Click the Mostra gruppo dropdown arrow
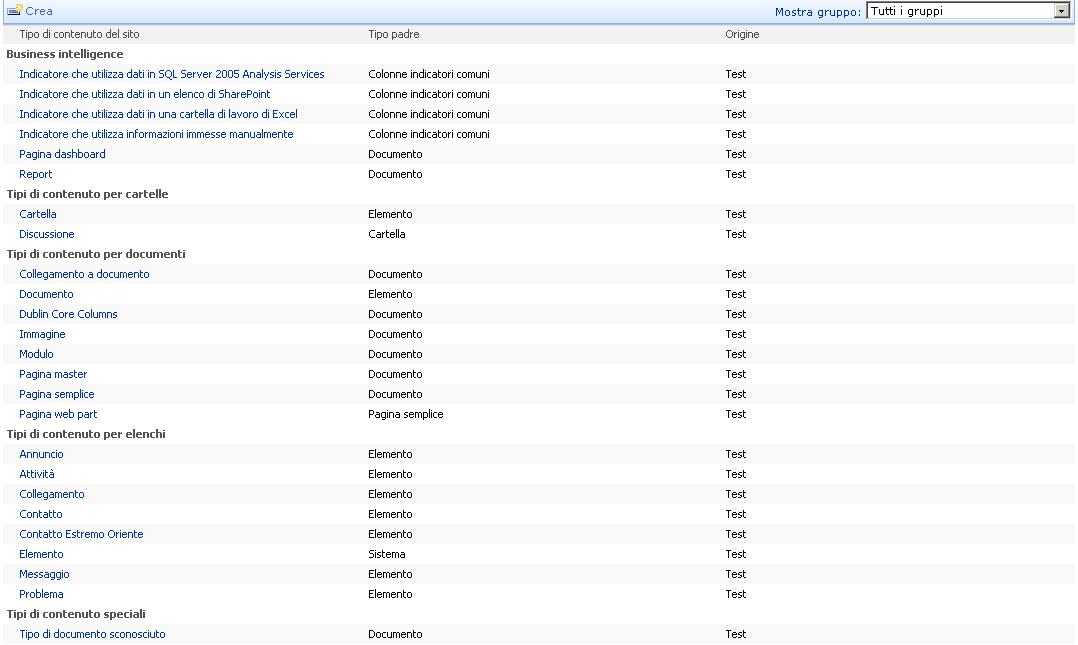Screen dimensions: 1078x645 pyautogui.click(x=1061, y=11)
